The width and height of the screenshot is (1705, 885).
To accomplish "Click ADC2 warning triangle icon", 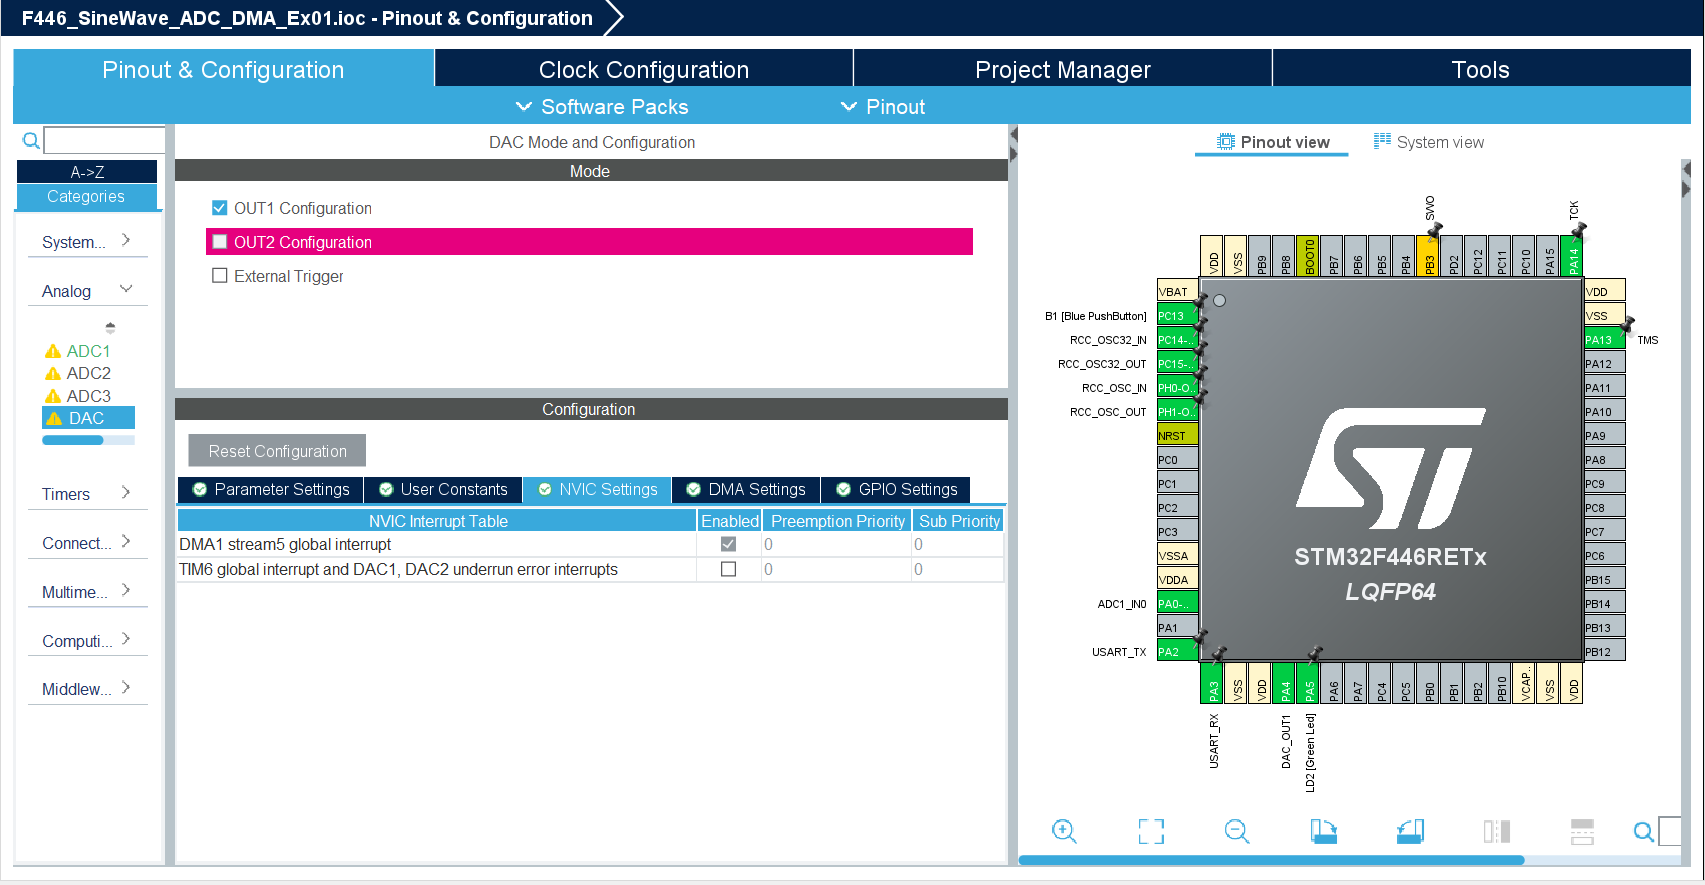I will coord(53,373).
